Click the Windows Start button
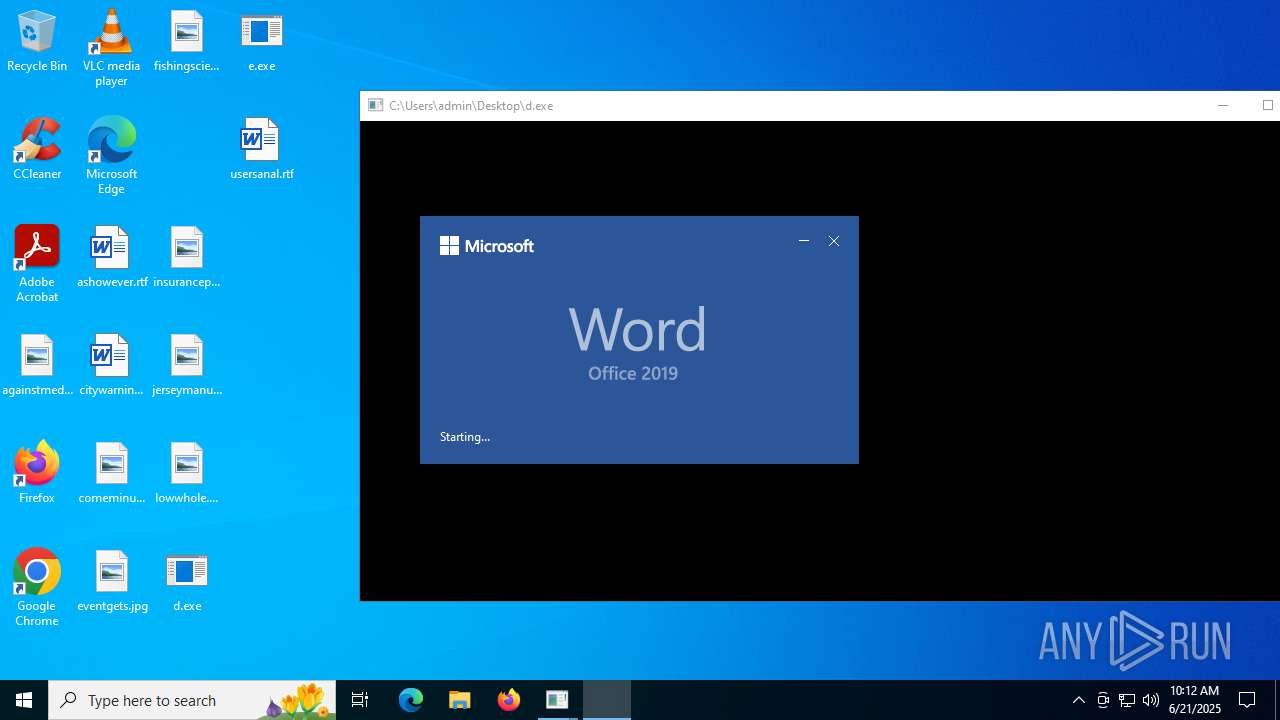The height and width of the screenshot is (720, 1280). click(24, 700)
